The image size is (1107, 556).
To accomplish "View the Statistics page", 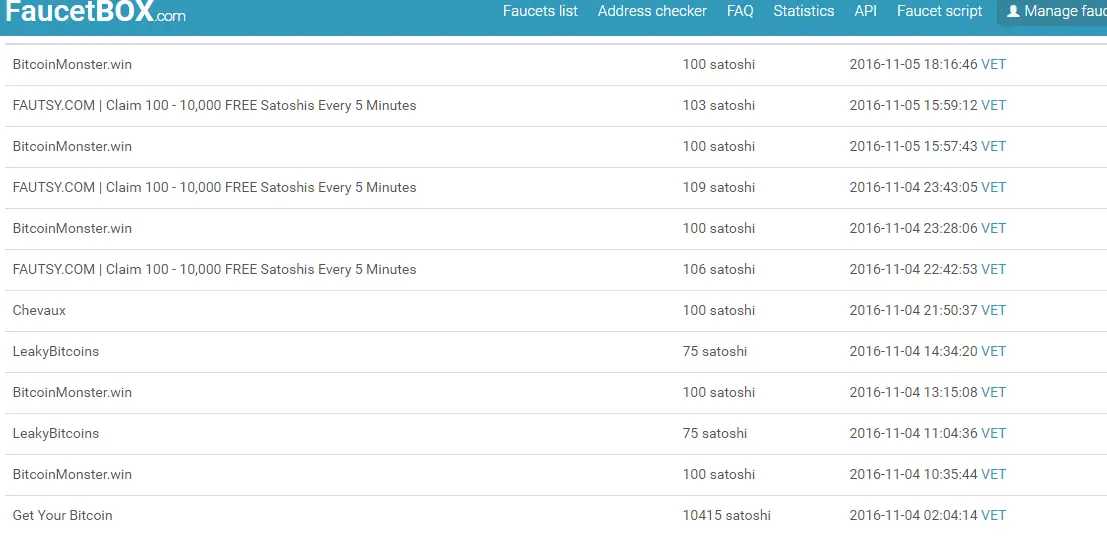I will [x=803, y=11].
